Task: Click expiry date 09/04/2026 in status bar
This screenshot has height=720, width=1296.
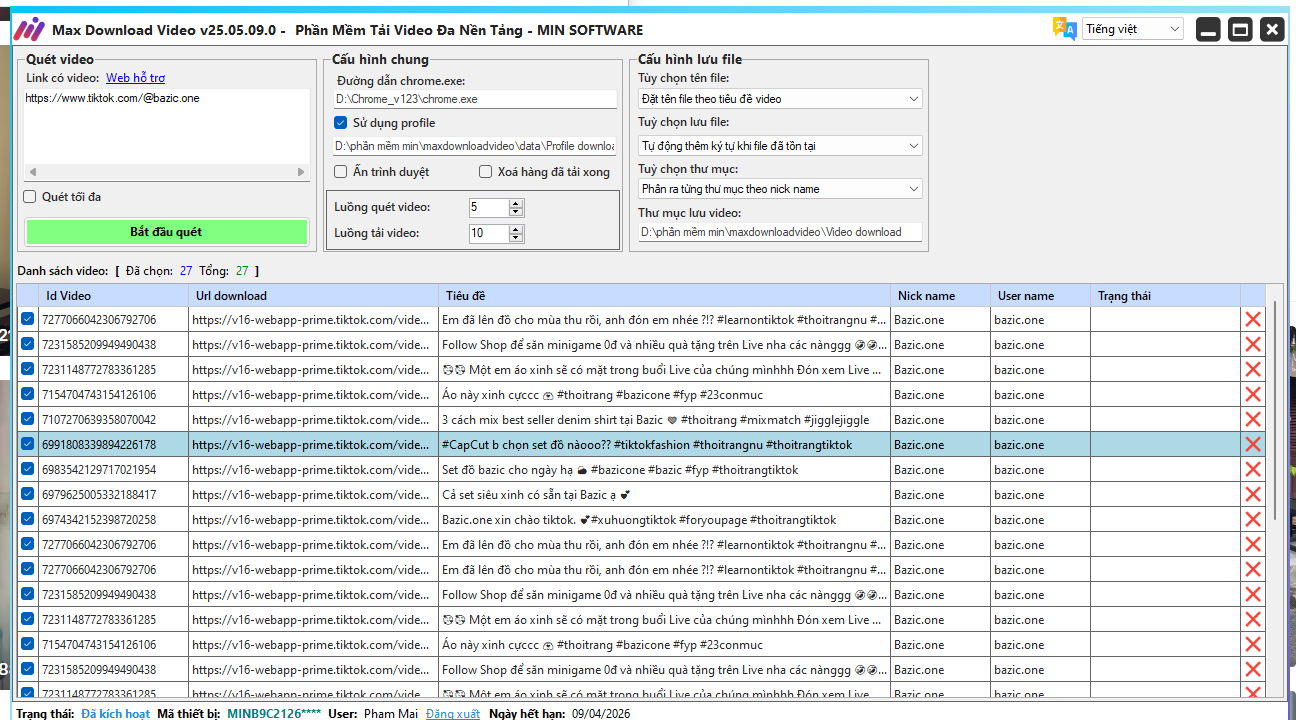Action: click(601, 714)
